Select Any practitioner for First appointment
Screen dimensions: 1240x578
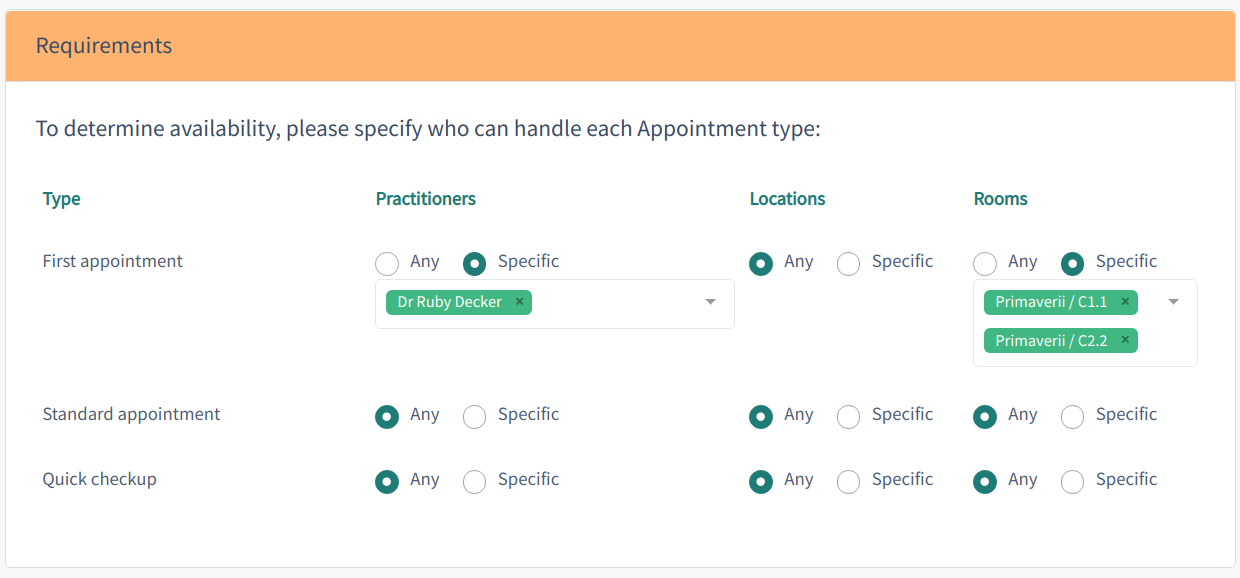[x=387, y=264]
